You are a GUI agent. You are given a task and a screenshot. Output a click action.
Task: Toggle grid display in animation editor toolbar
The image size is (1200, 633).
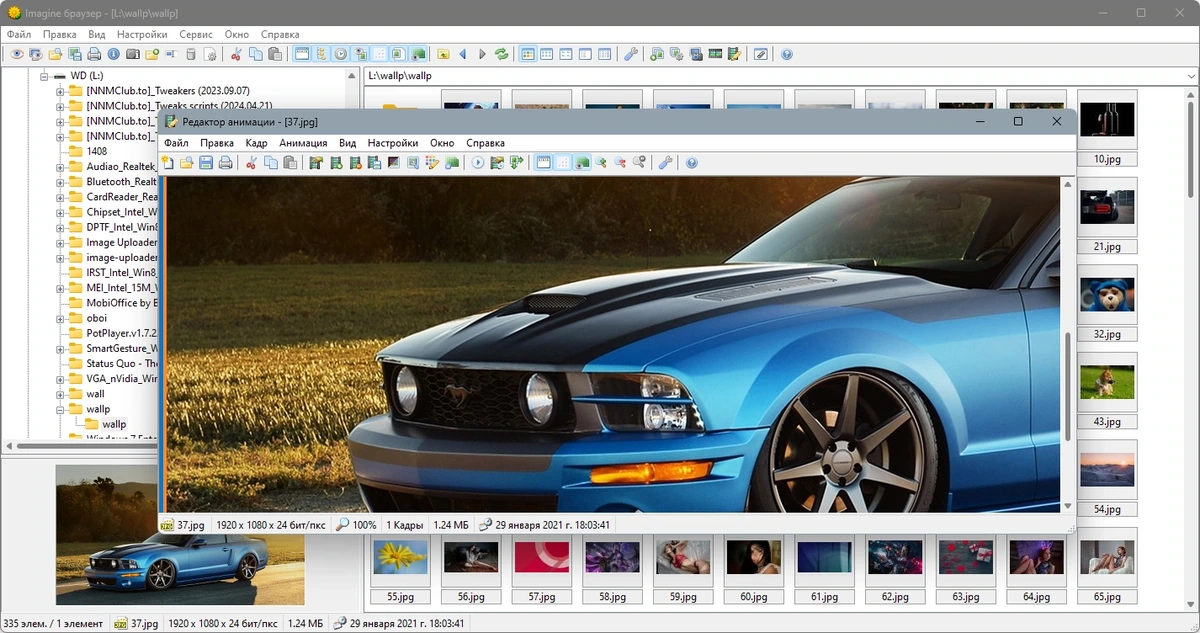click(x=563, y=162)
